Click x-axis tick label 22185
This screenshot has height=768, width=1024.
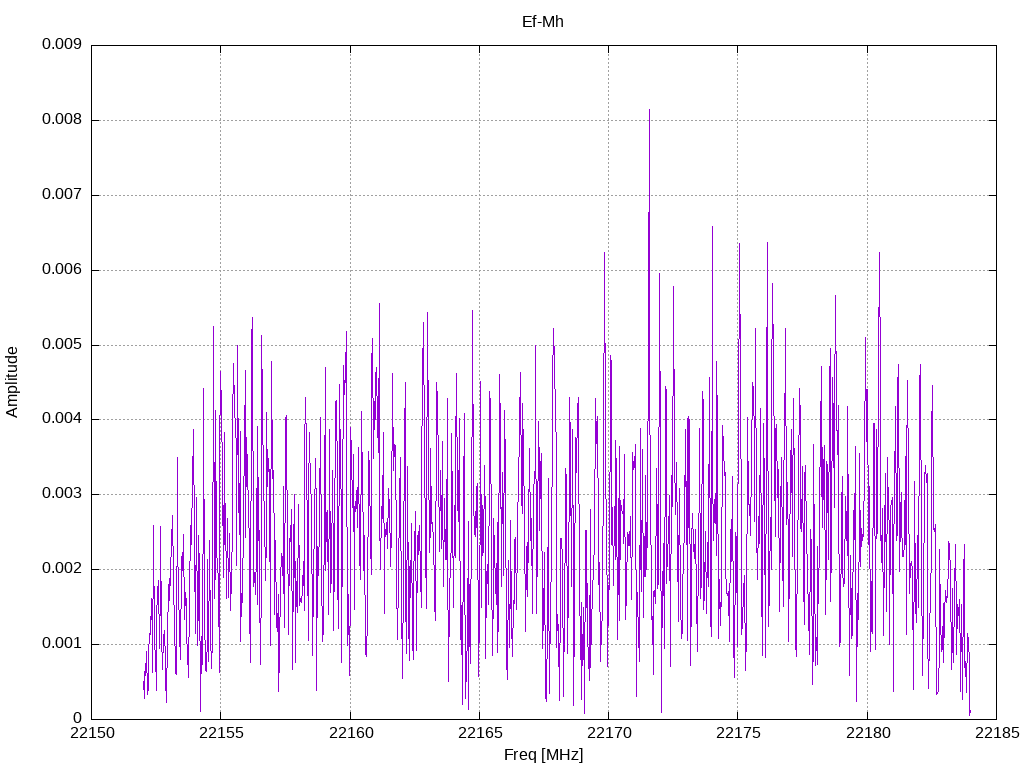click(x=997, y=733)
